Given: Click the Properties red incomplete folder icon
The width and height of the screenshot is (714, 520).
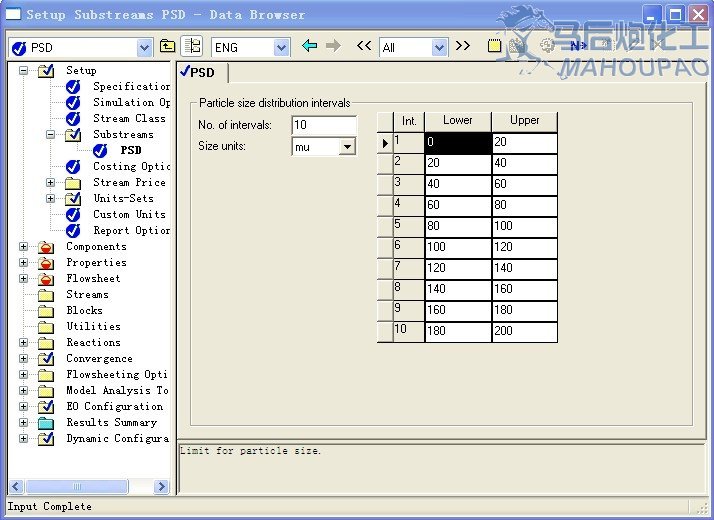Looking at the screenshot, I should (46, 263).
